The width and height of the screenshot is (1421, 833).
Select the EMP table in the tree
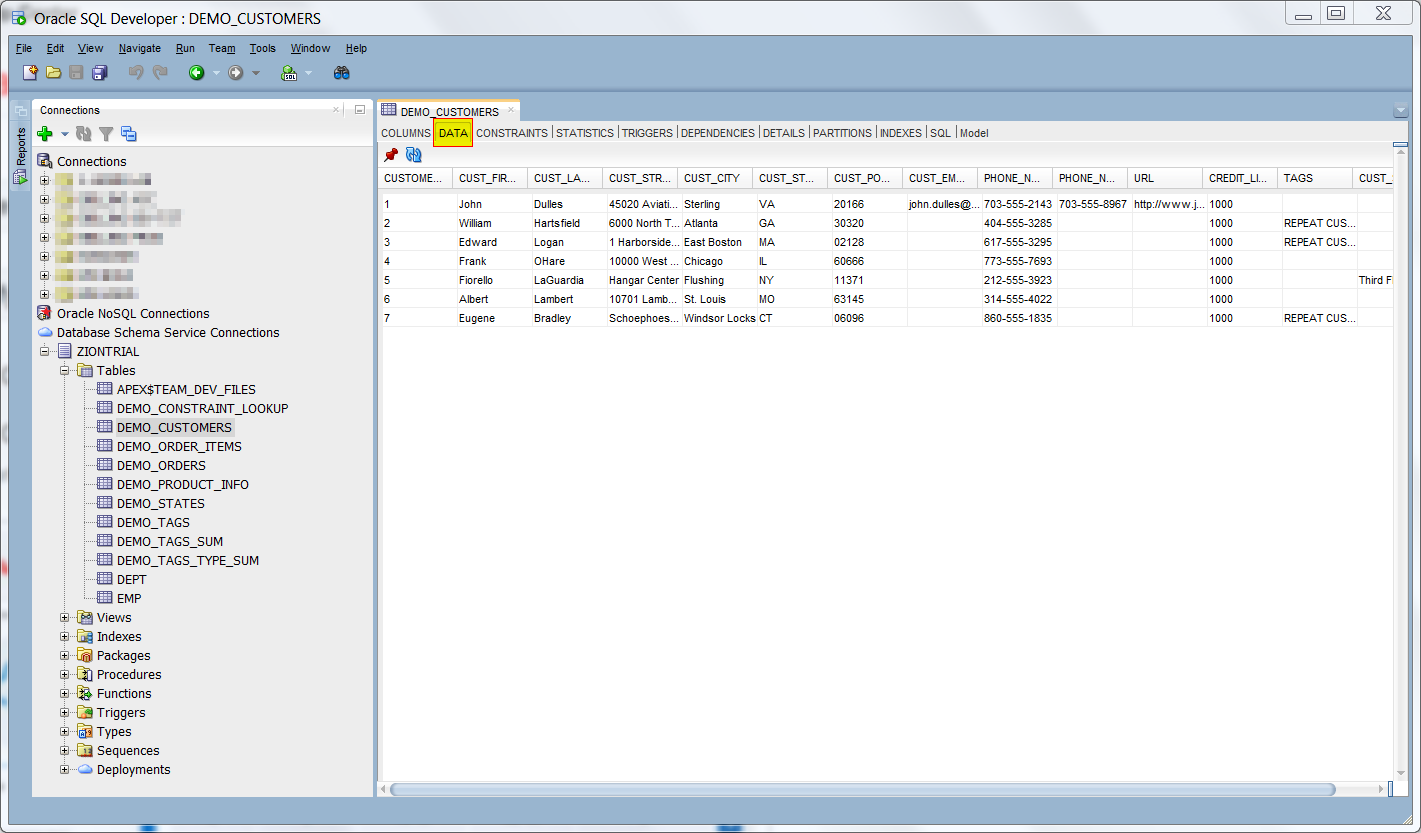coord(129,599)
